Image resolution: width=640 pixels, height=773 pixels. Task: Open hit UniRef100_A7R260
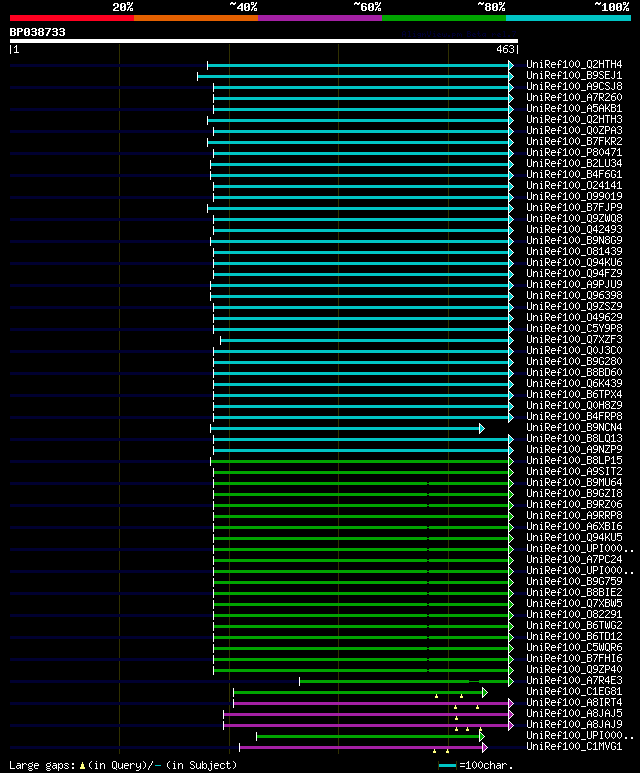coord(574,98)
